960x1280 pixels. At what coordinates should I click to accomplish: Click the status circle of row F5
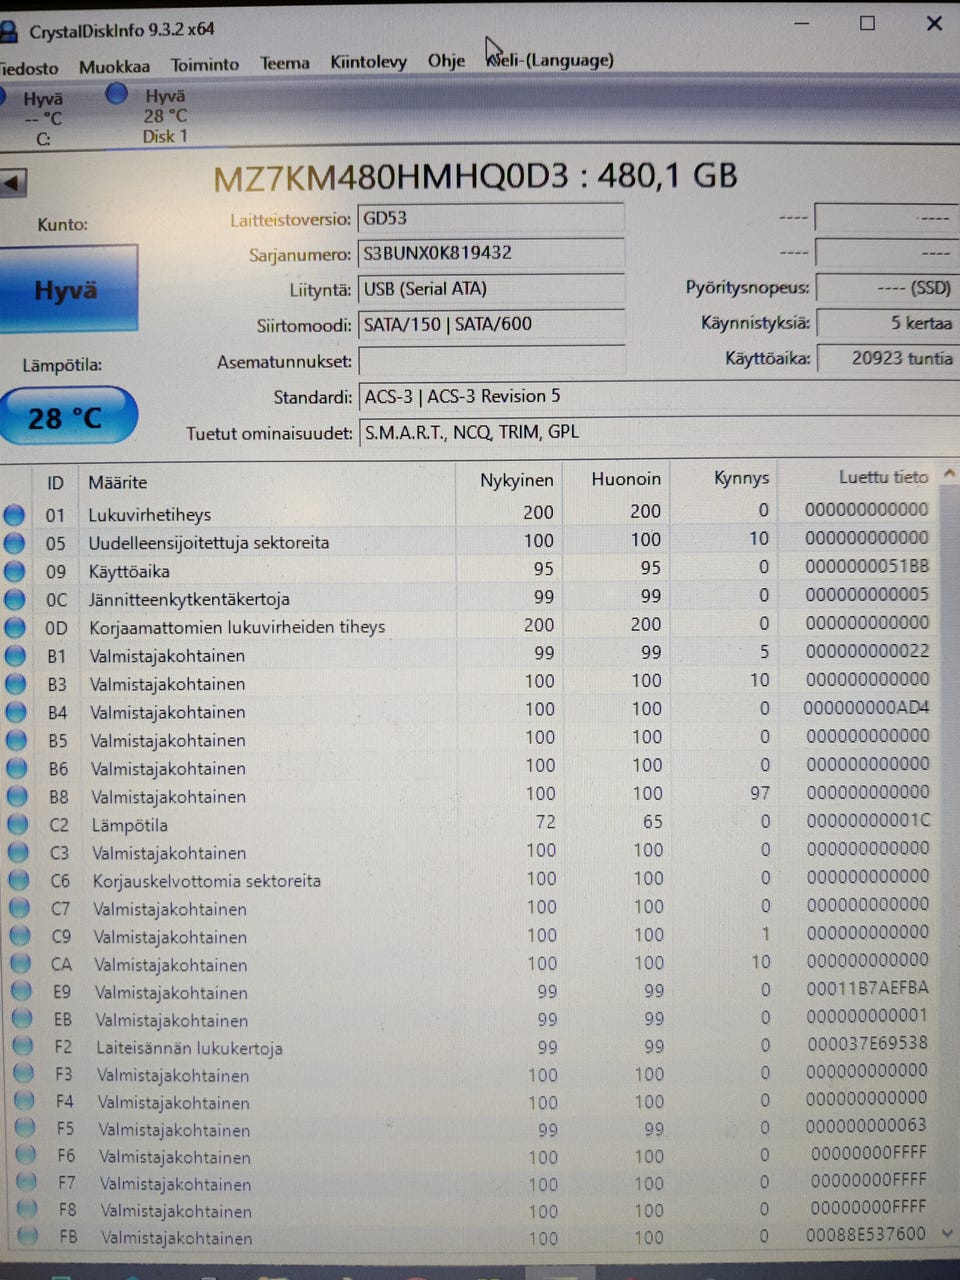(x=26, y=1129)
